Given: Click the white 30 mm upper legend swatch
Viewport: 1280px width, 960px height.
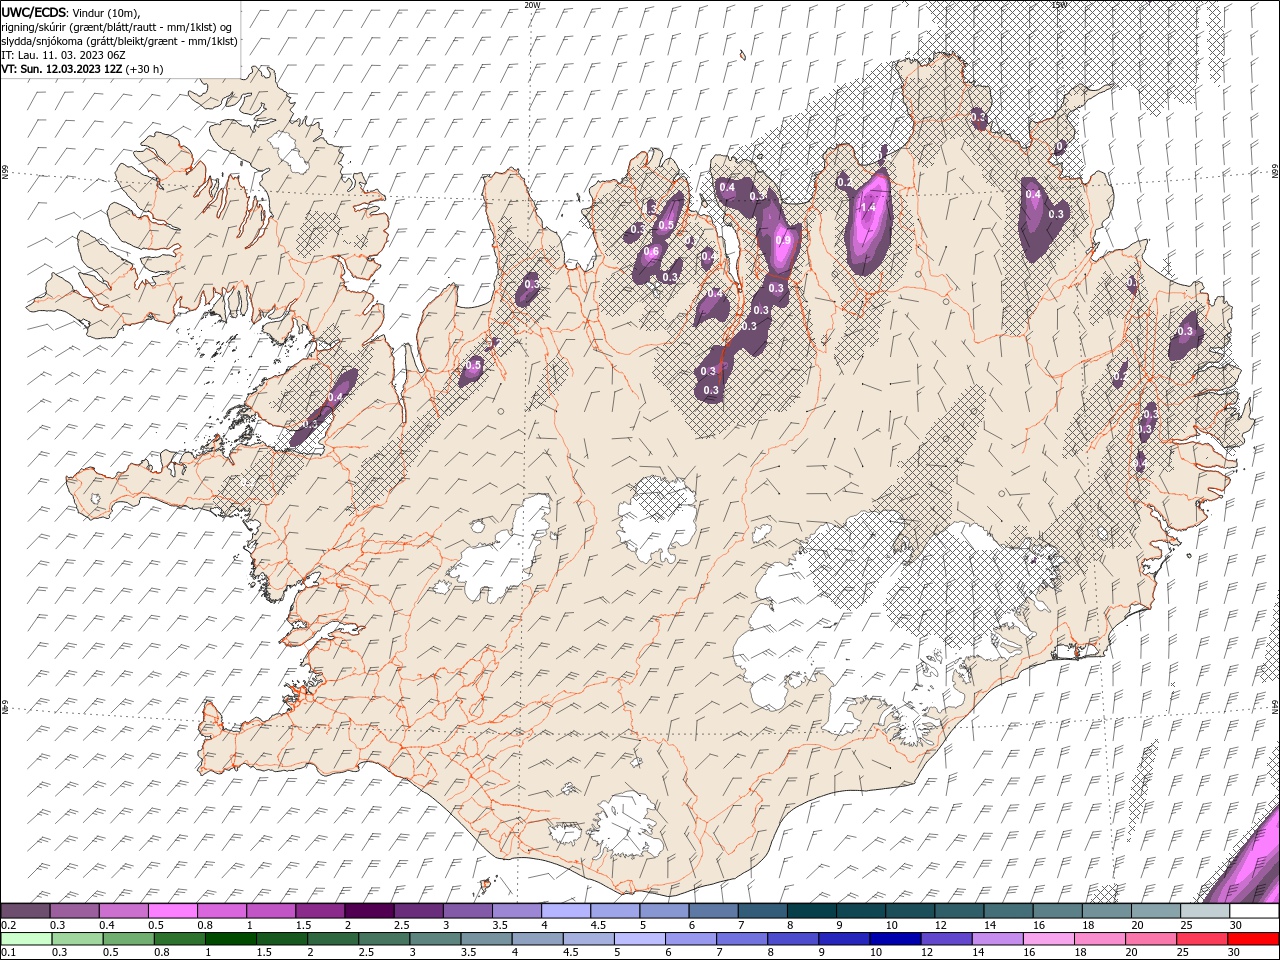Looking at the screenshot, I should click(1254, 911).
